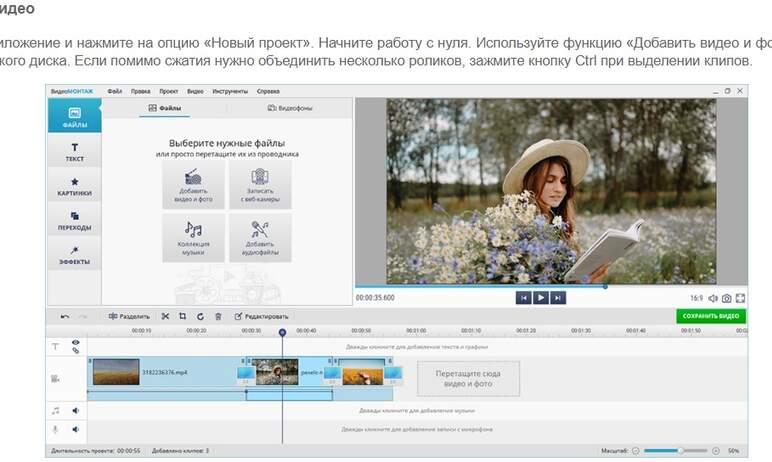Screen dimensions: 772x462
Task: Click the text track T icon
Action: click(x=55, y=347)
